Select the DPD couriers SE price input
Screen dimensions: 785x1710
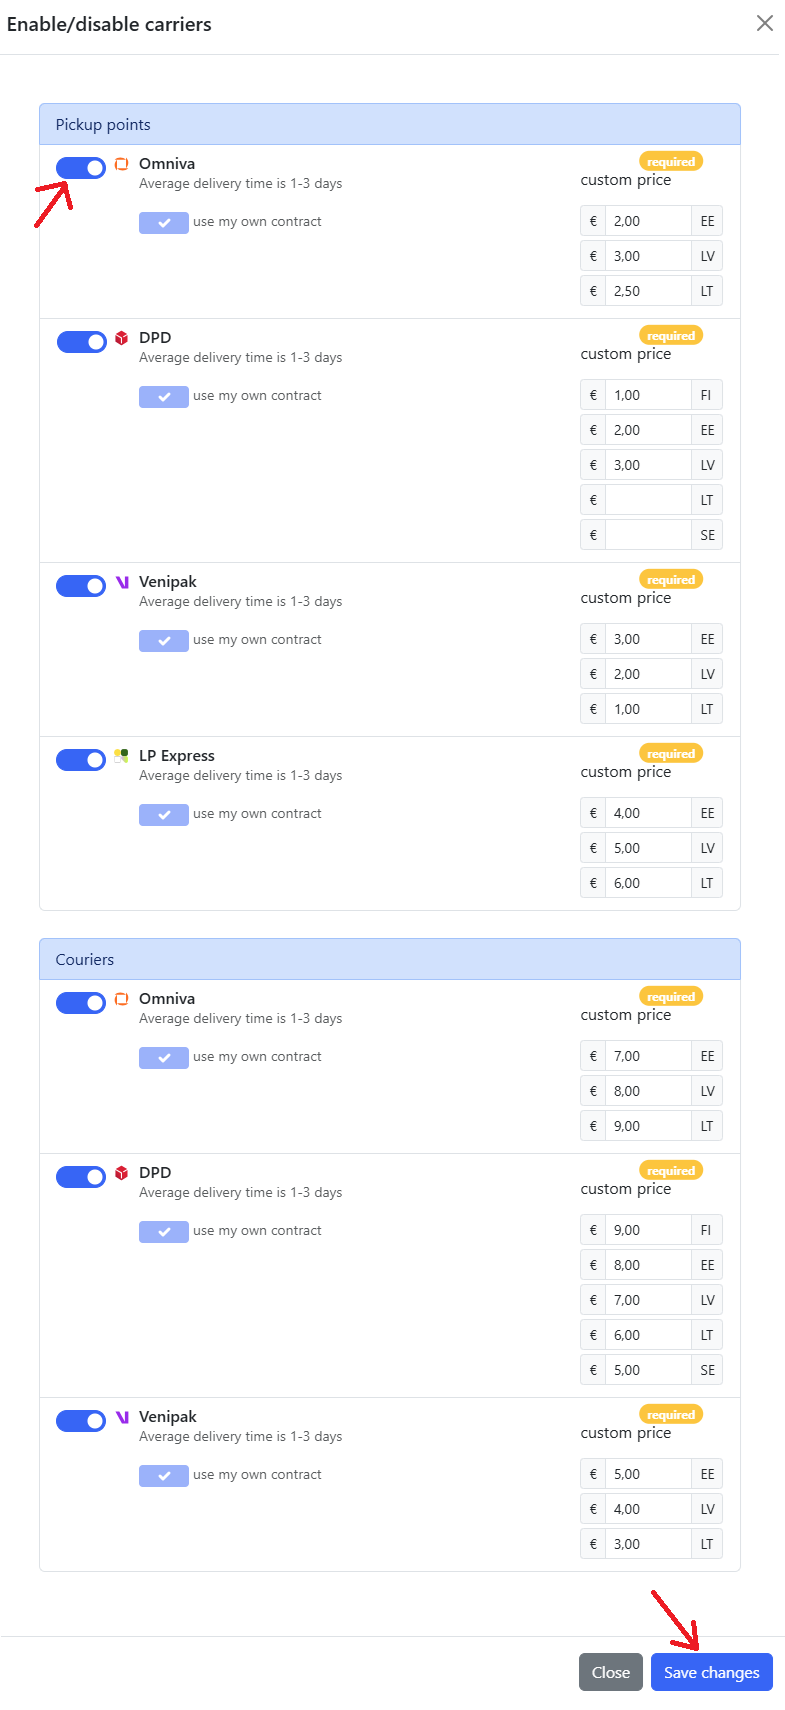(x=648, y=1370)
